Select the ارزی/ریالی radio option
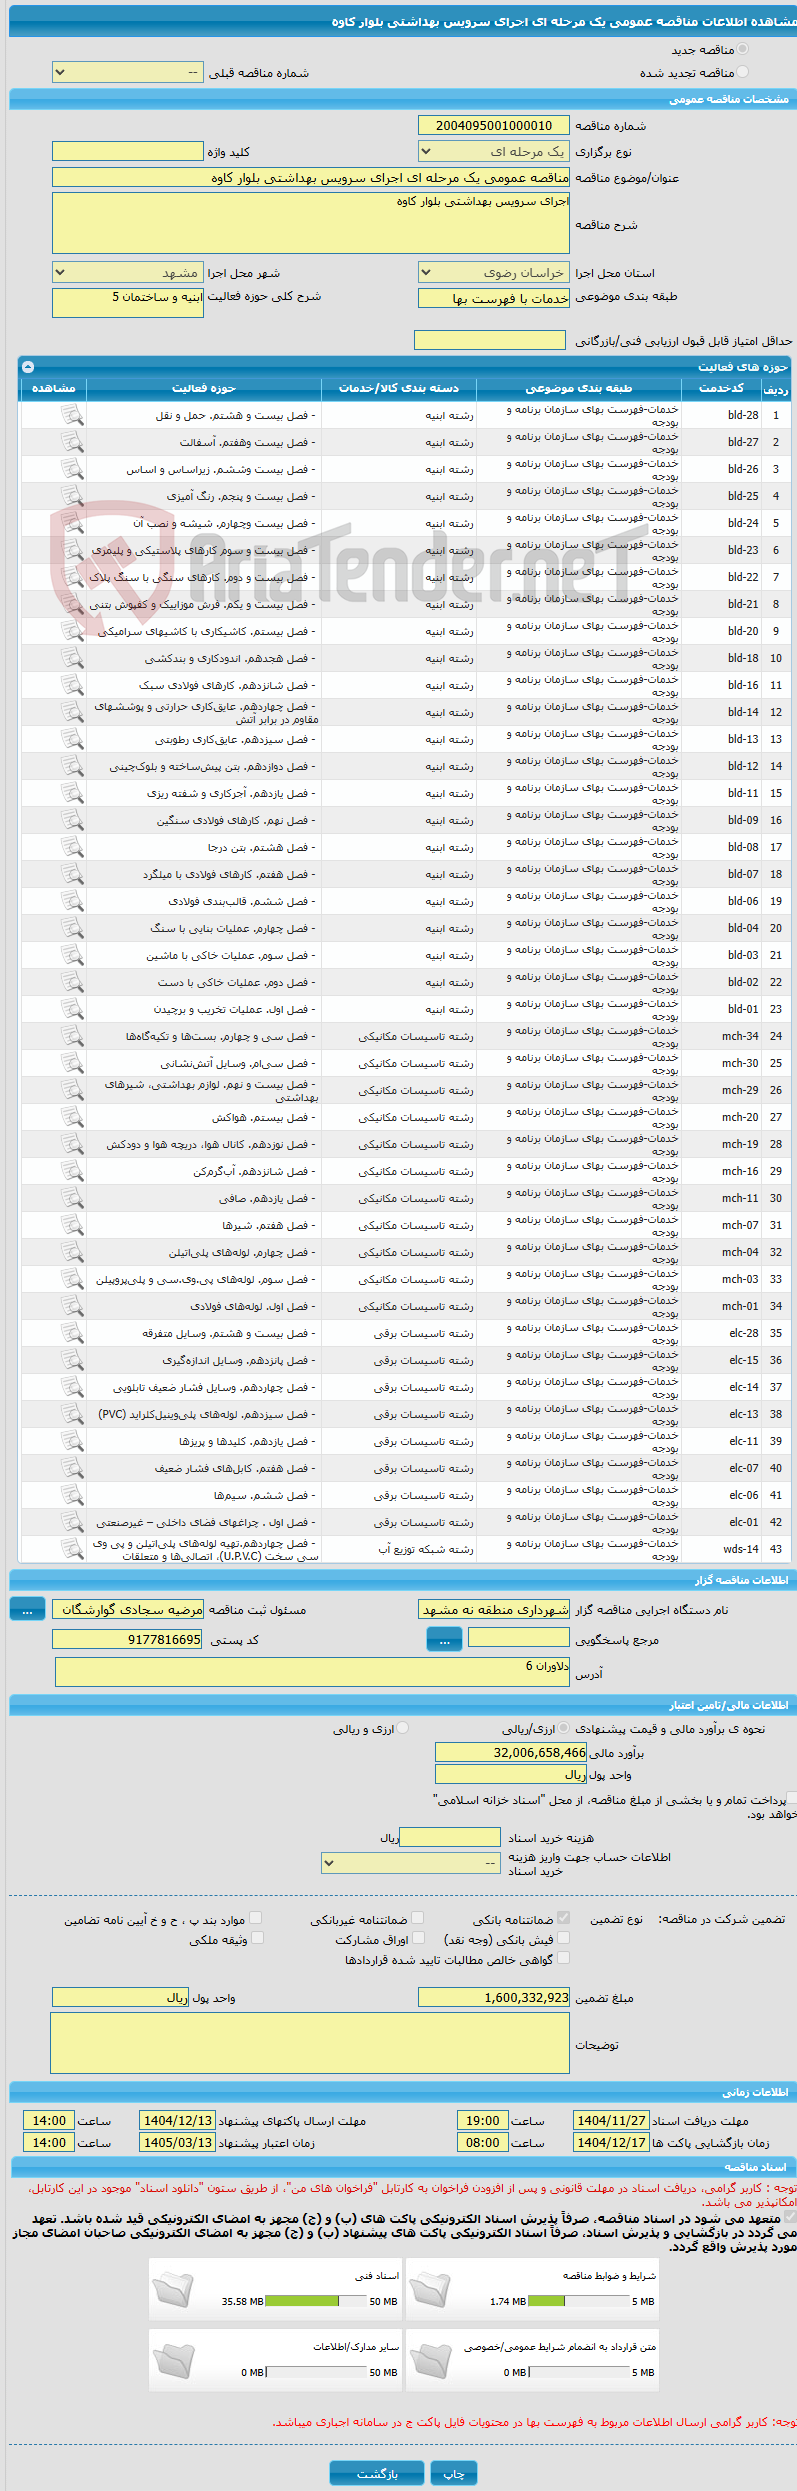The image size is (797, 2491). click(564, 1728)
